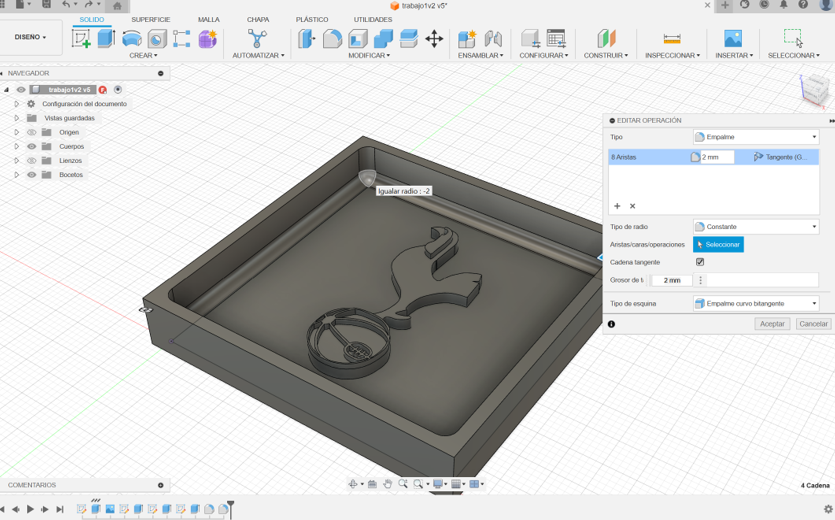Viewport: 835px width, 520px height.
Task: Click the Automatizar branching icon
Action: tap(257, 39)
